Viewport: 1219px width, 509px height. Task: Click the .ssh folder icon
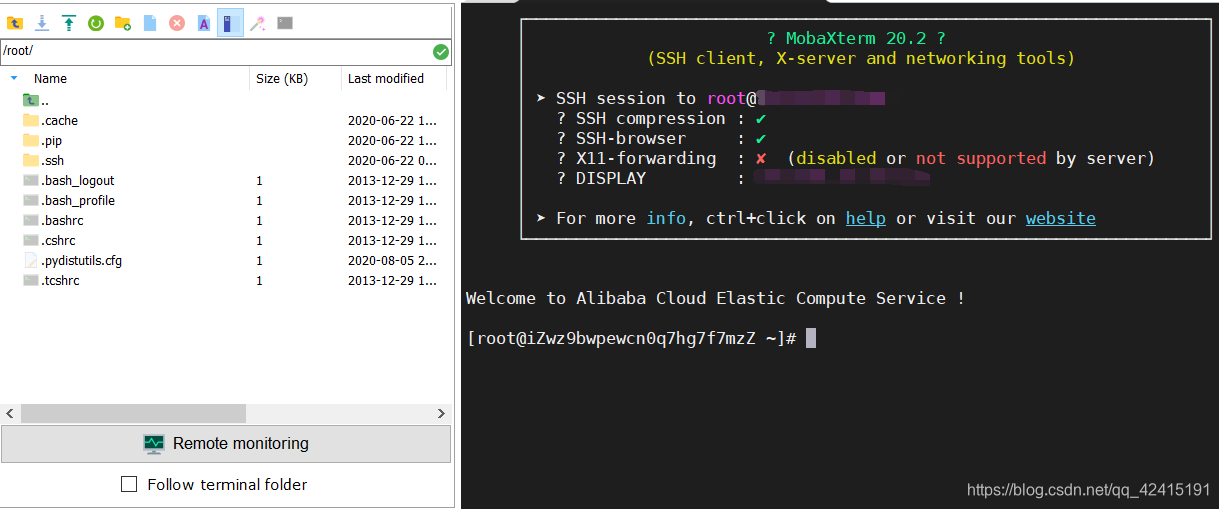pyautogui.click(x=30, y=160)
